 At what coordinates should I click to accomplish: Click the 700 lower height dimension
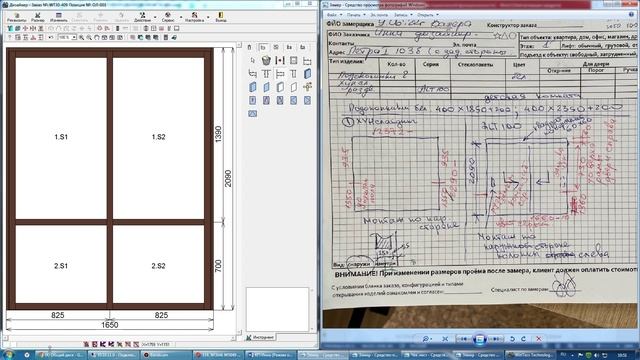[218, 266]
